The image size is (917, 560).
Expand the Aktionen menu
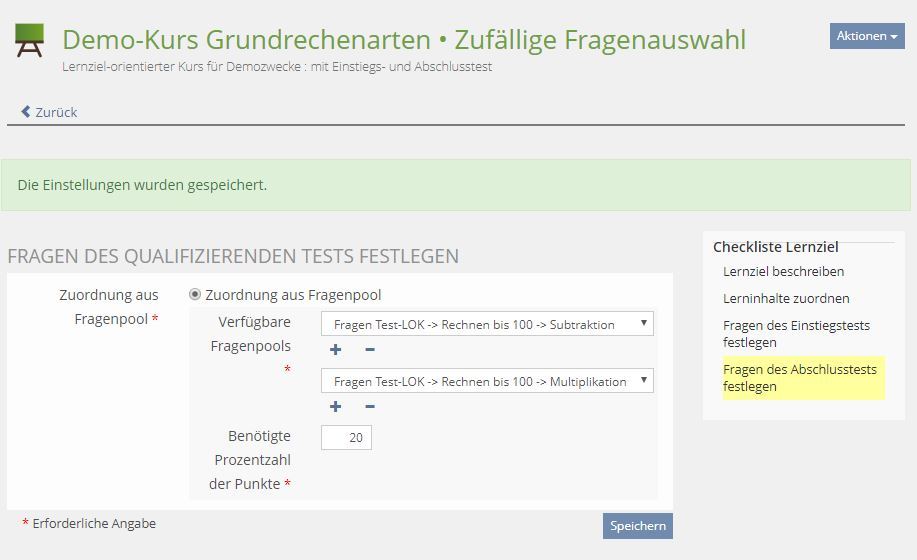(x=866, y=36)
